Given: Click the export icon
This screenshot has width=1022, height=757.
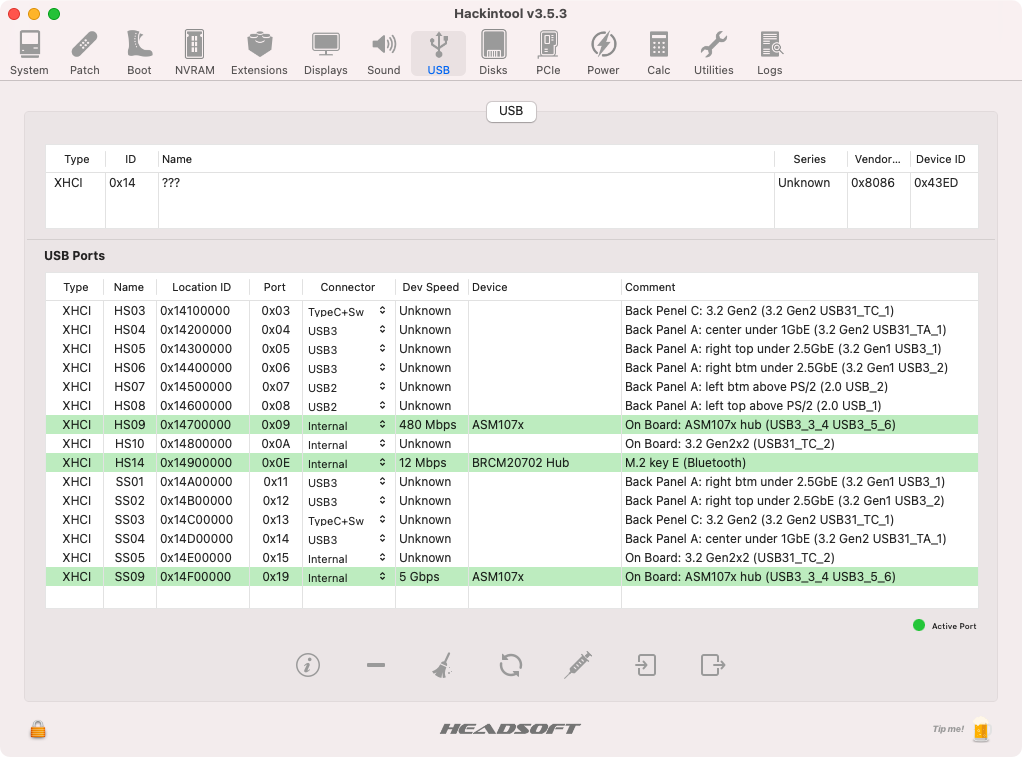Looking at the screenshot, I should click(x=712, y=665).
